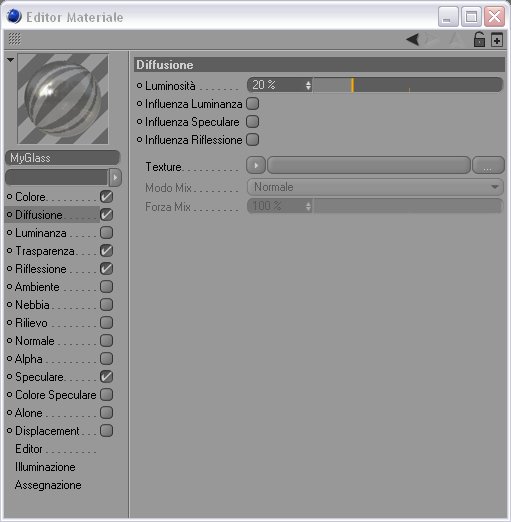Click the Forza Mix stepper arrows
This screenshot has height=522, width=511.
pos(308,206)
